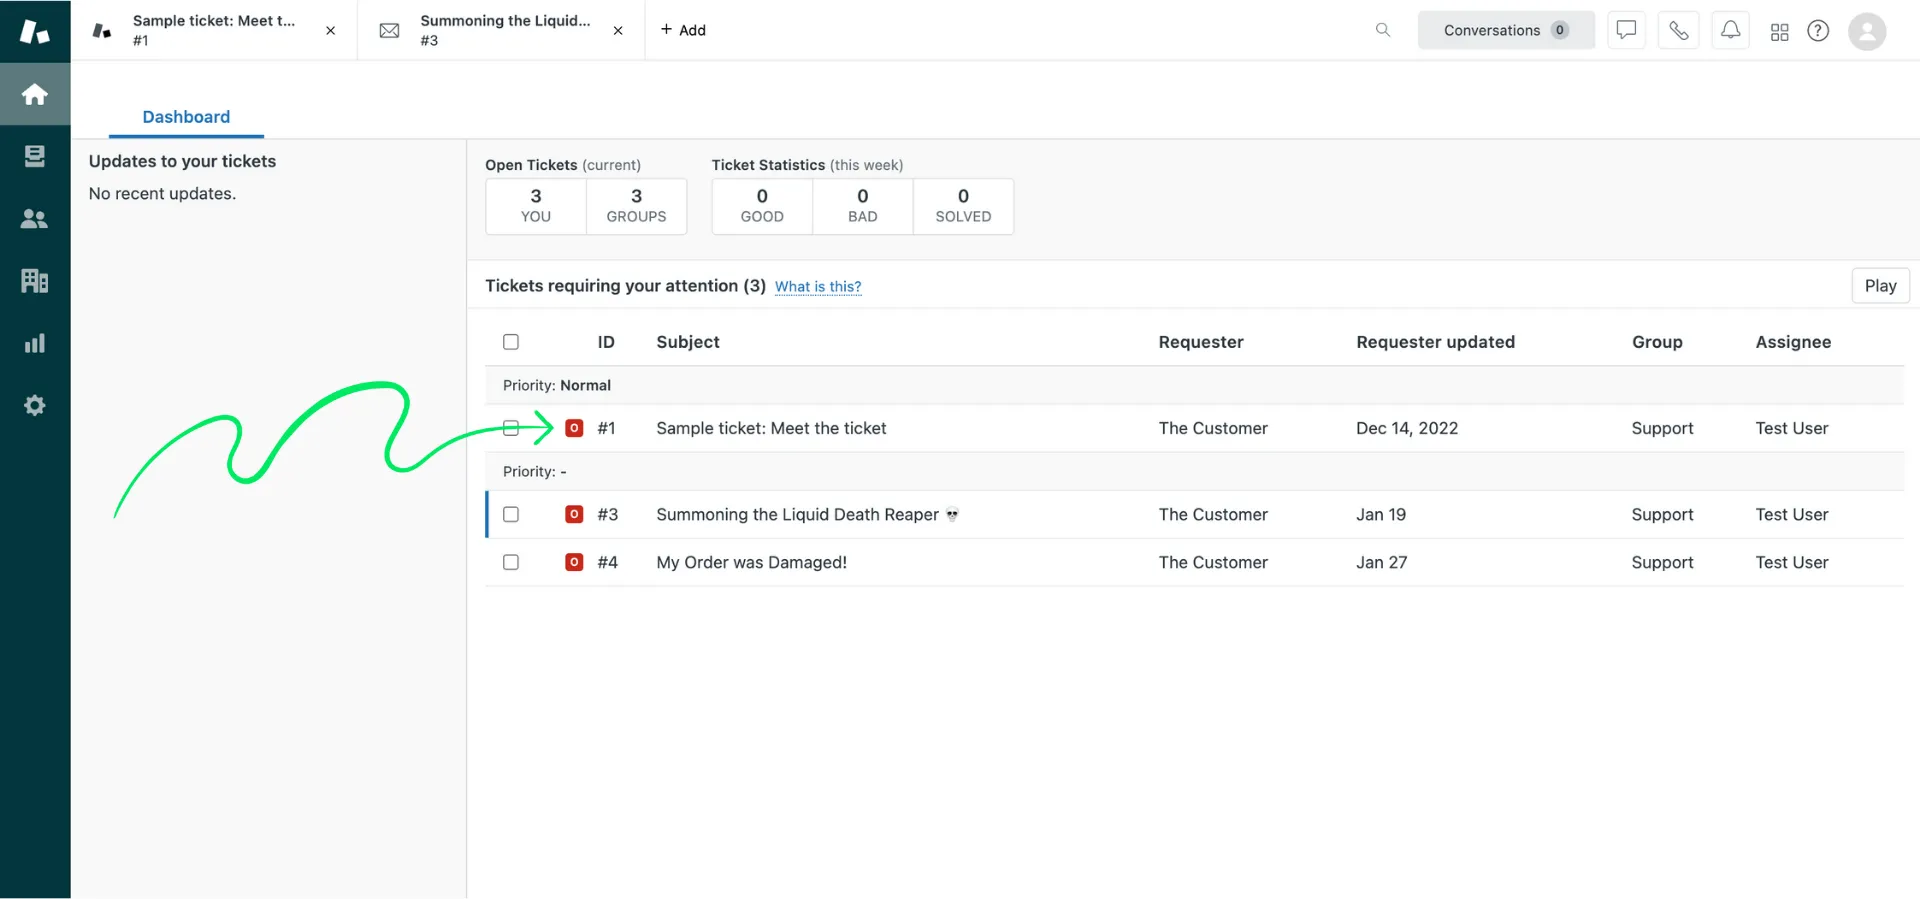The height and width of the screenshot is (899, 1920).
Task: Open the Organizations icon in sidebar
Action: pyautogui.click(x=35, y=281)
